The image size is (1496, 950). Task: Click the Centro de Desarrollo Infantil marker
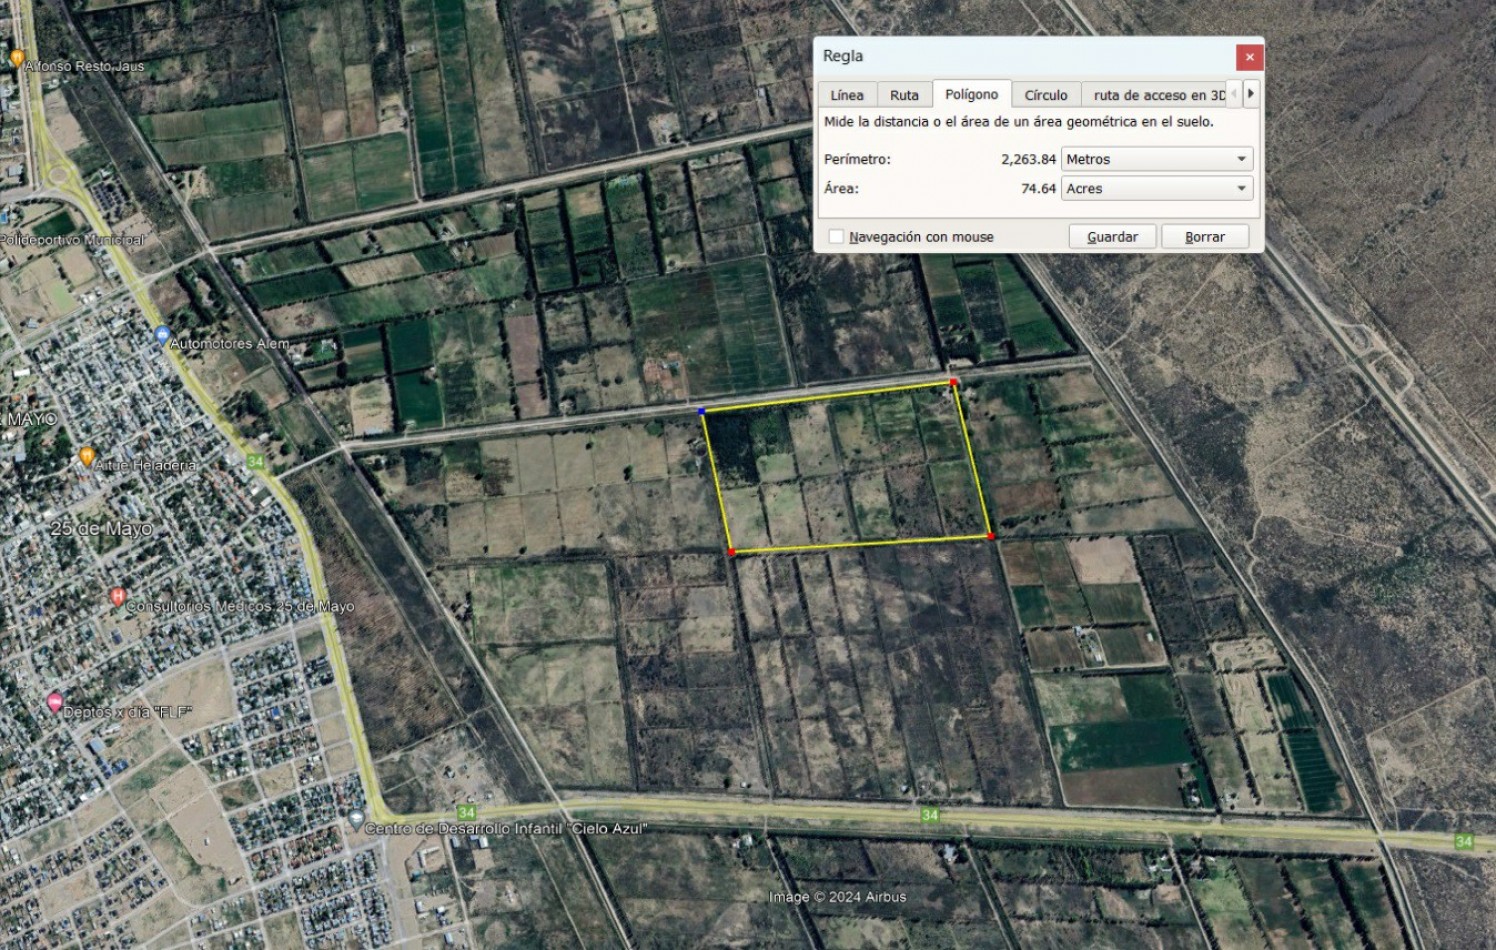[x=356, y=820]
